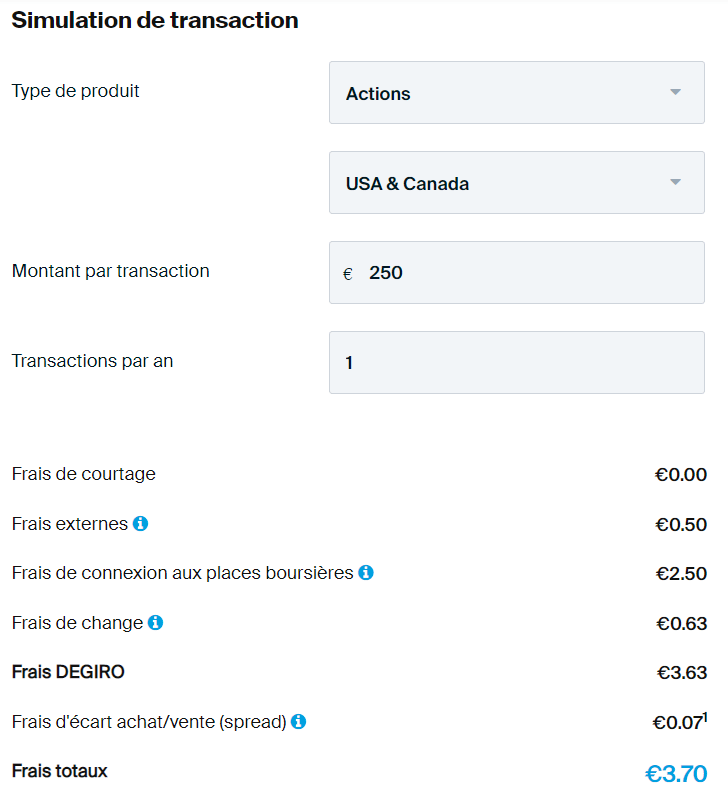Click the bold Frais DEGIRO label
This screenshot has height=801, width=728.
(68, 672)
